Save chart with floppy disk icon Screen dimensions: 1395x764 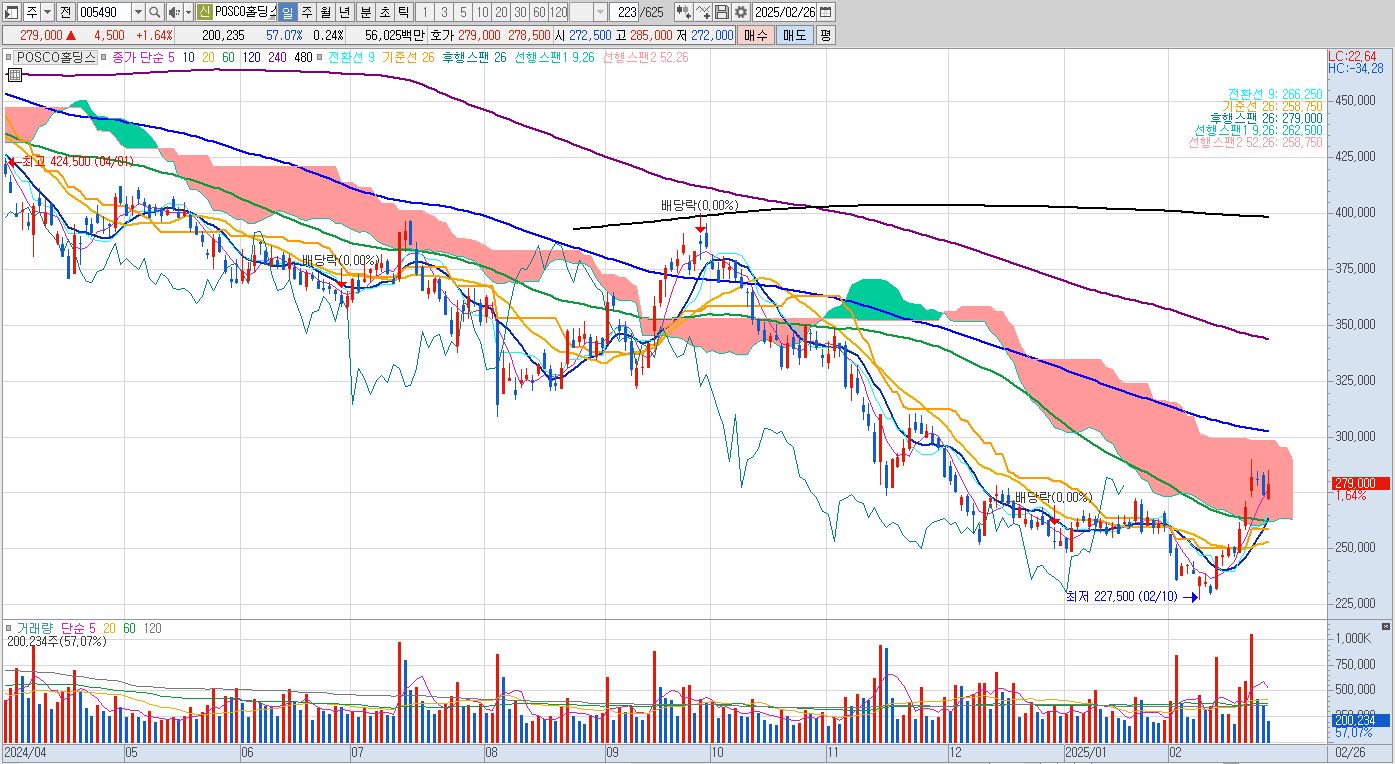tap(721, 12)
